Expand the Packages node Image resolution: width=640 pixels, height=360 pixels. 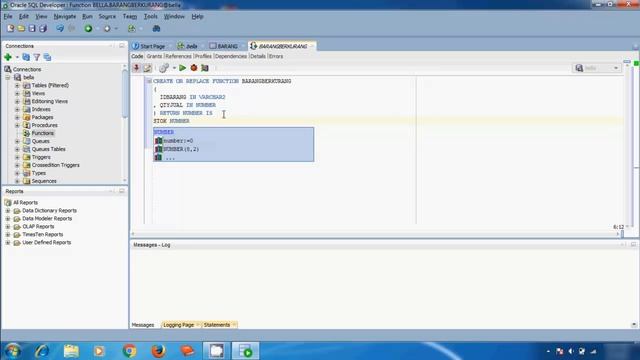[17, 117]
